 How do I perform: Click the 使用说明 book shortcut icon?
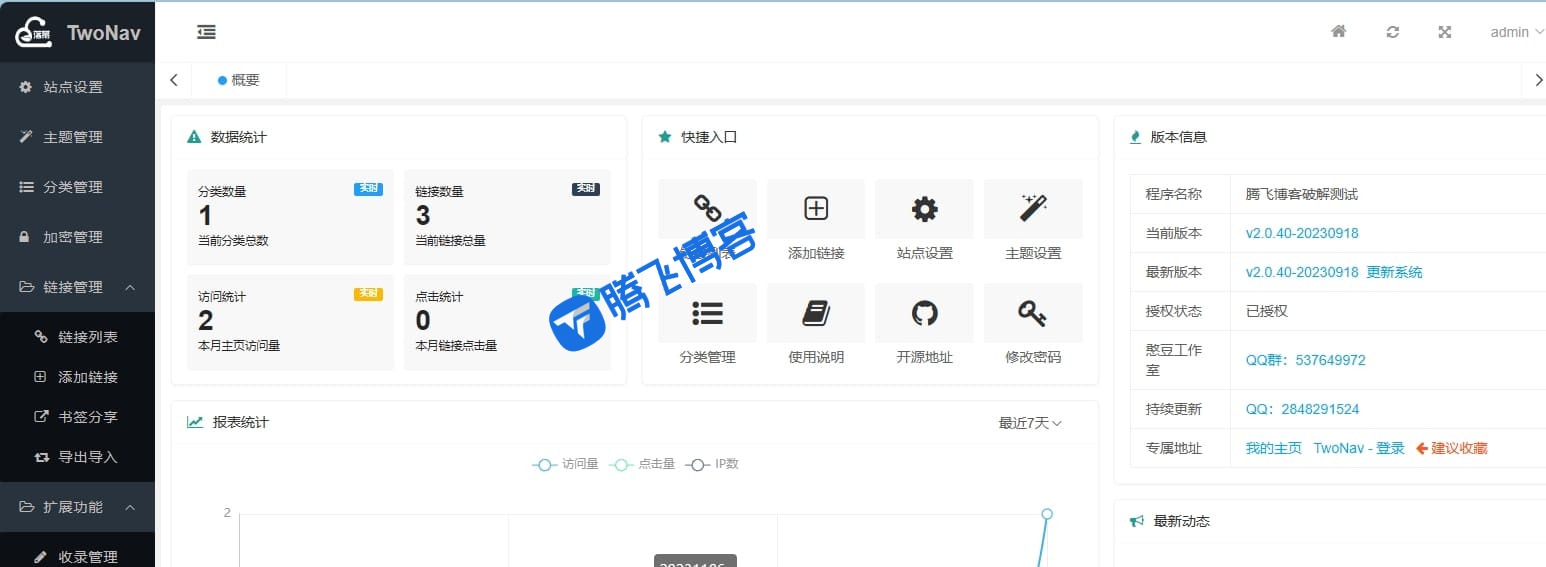(816, 313)
